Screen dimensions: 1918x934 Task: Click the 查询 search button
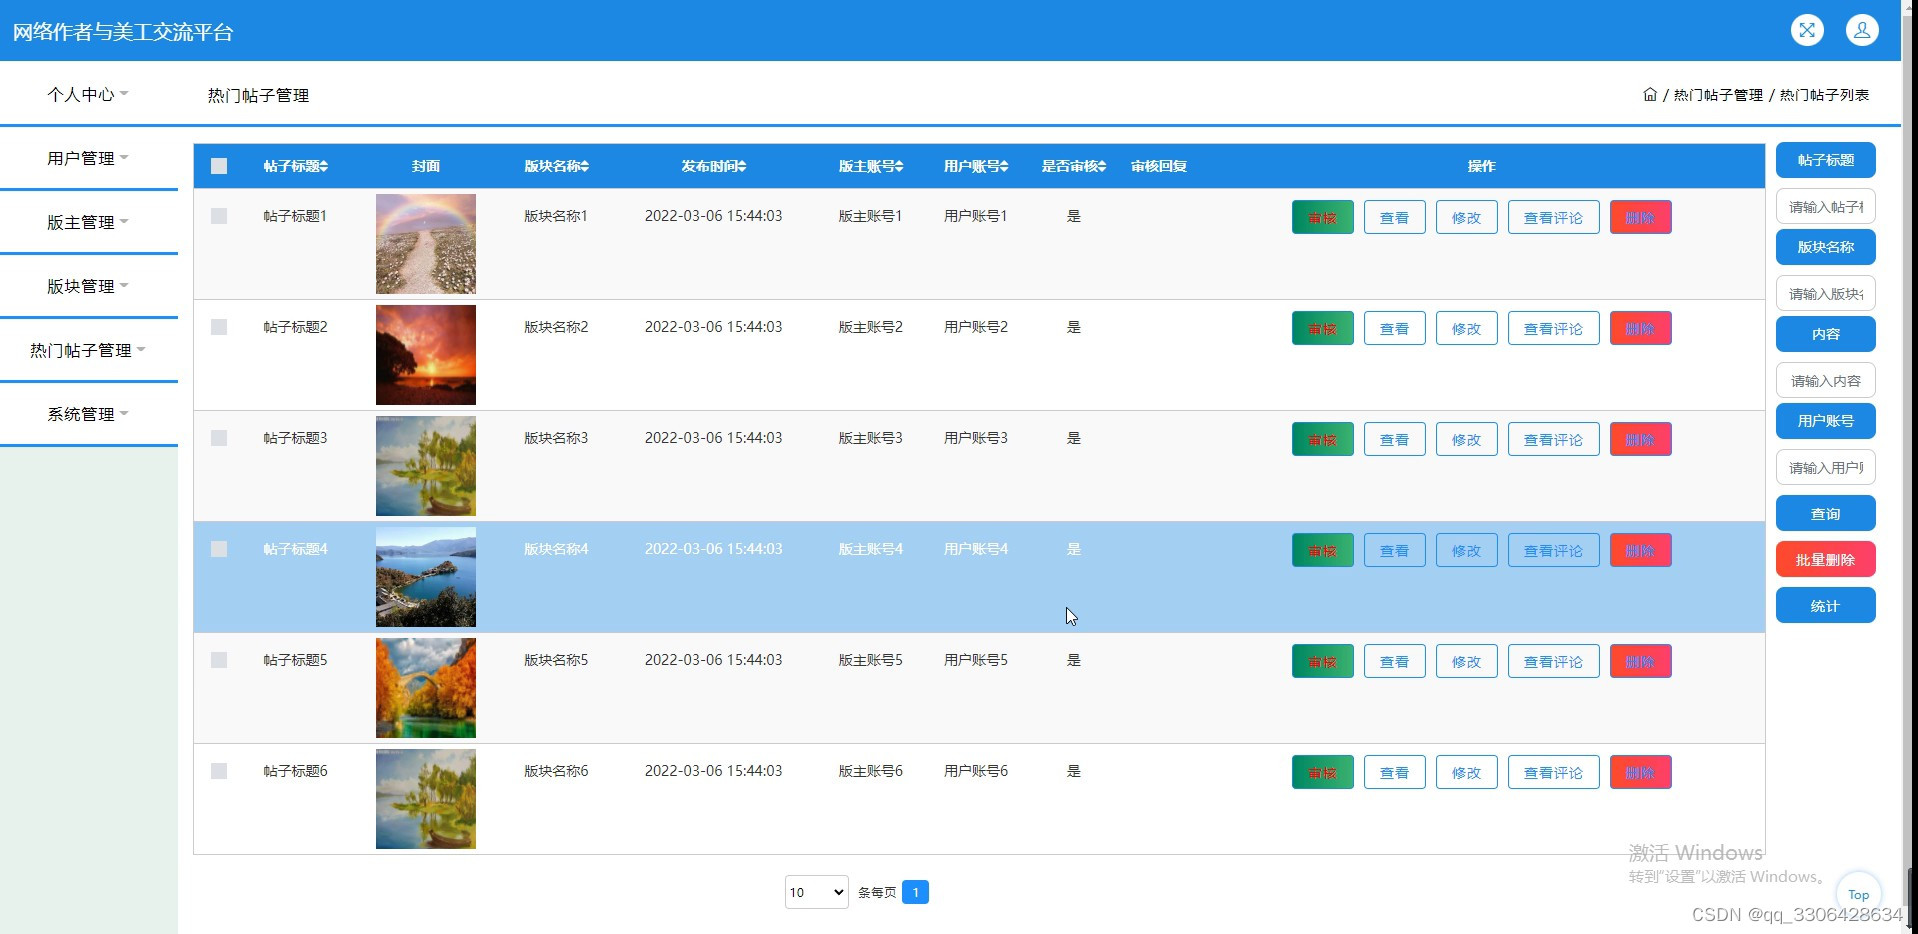pos(1825,513)
